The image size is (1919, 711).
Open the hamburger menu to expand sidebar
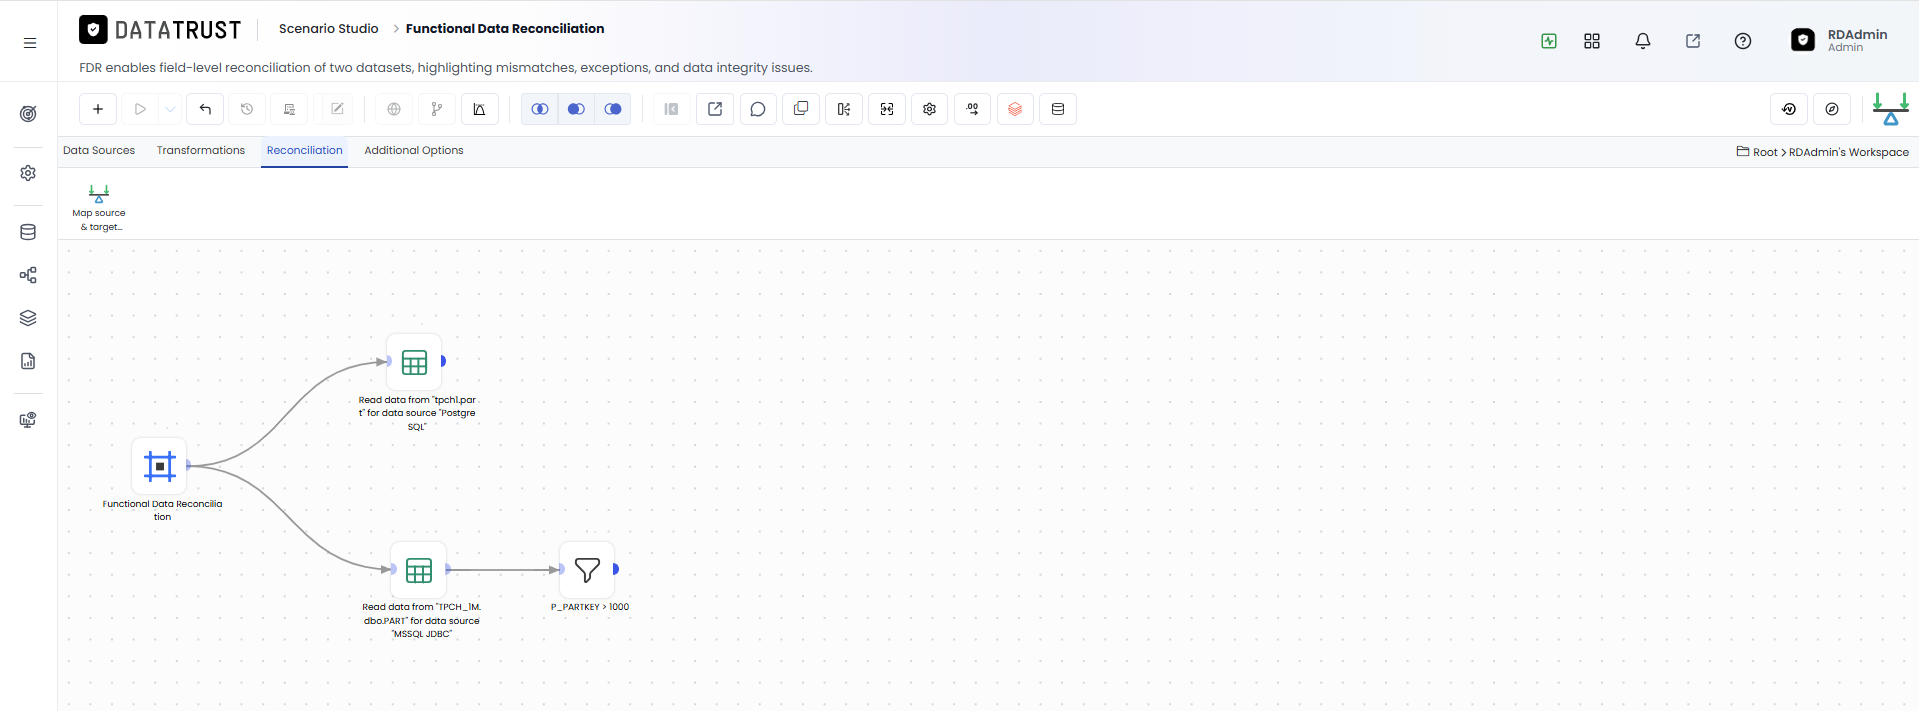coord(30,43)
